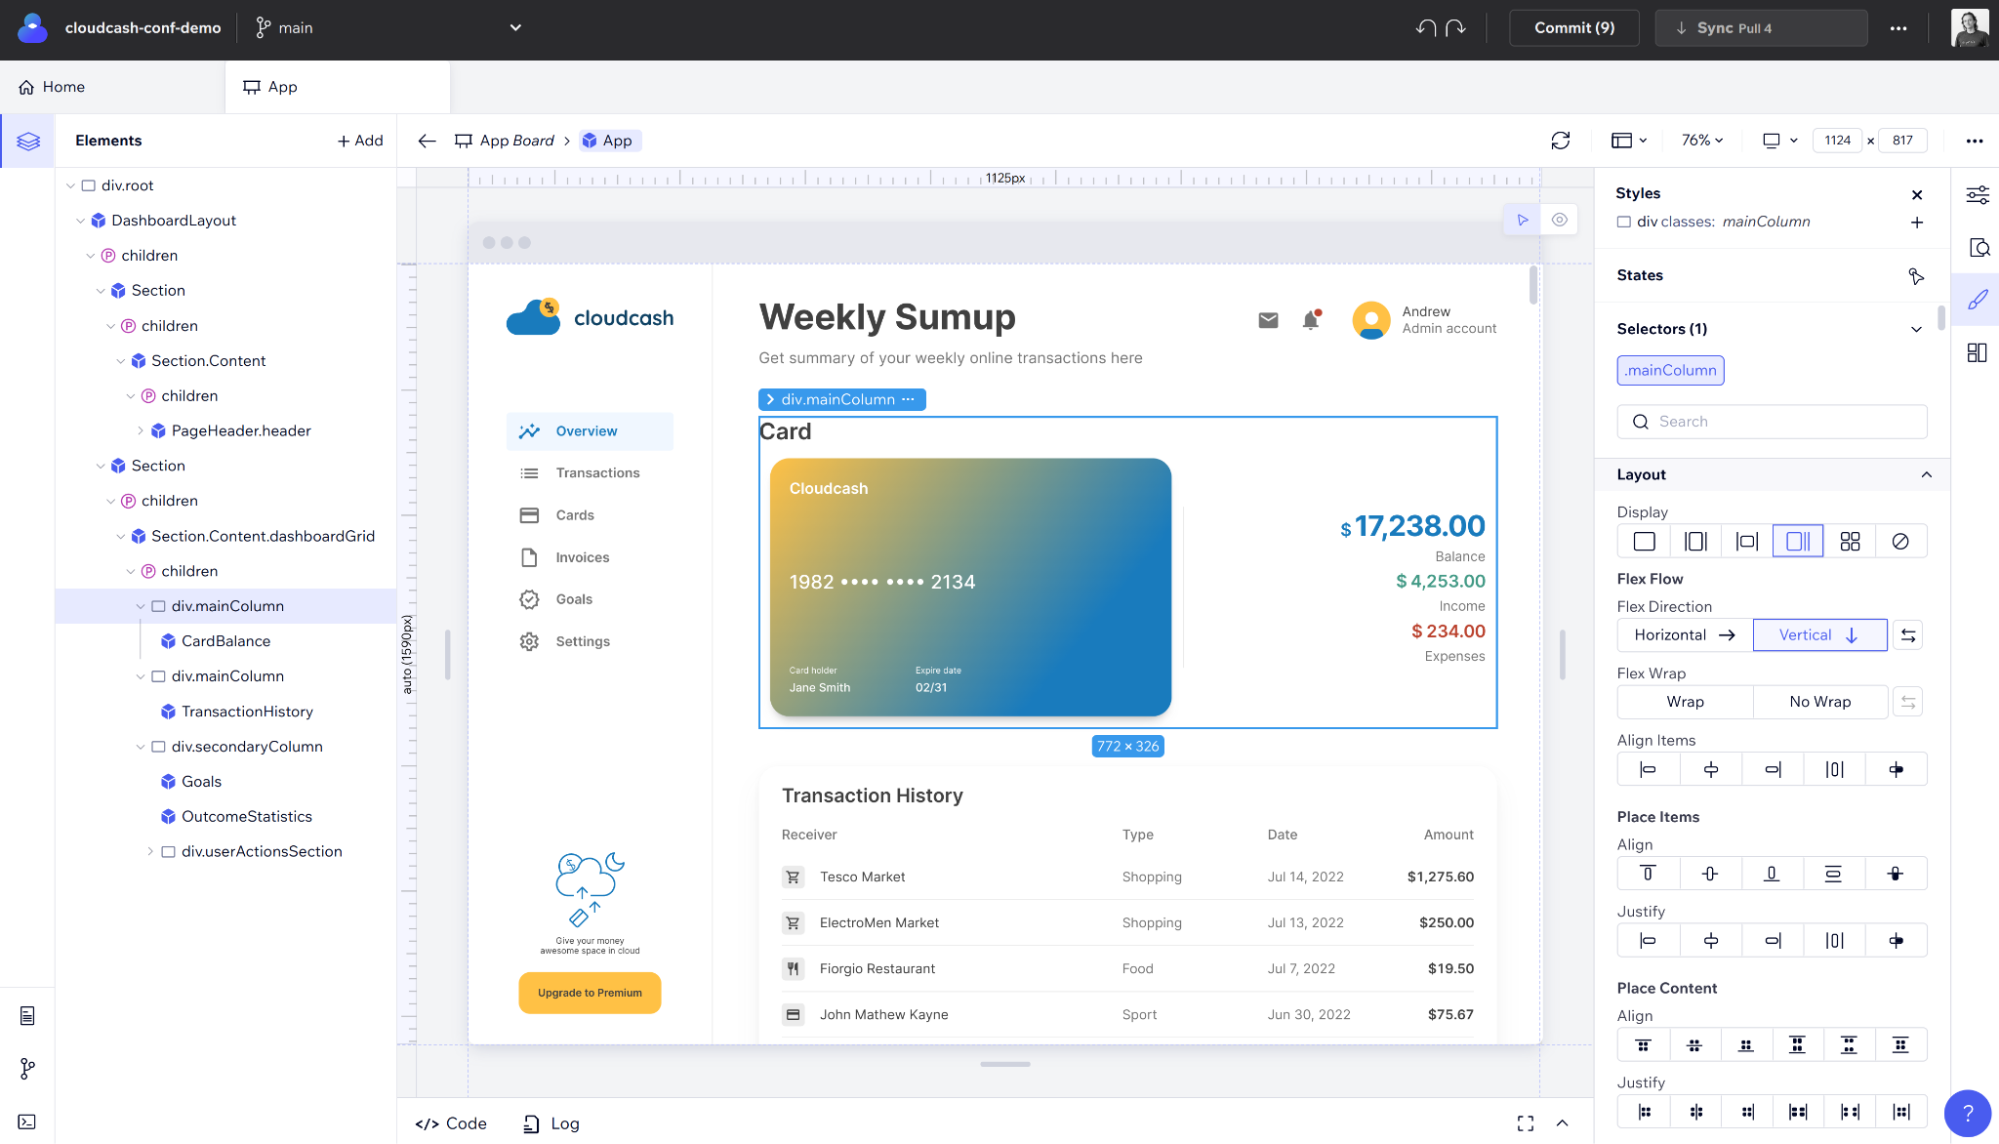Open the Elements layers panel icon
Viewport: 1999px width, 1144px height.
[x=28, y=141]
